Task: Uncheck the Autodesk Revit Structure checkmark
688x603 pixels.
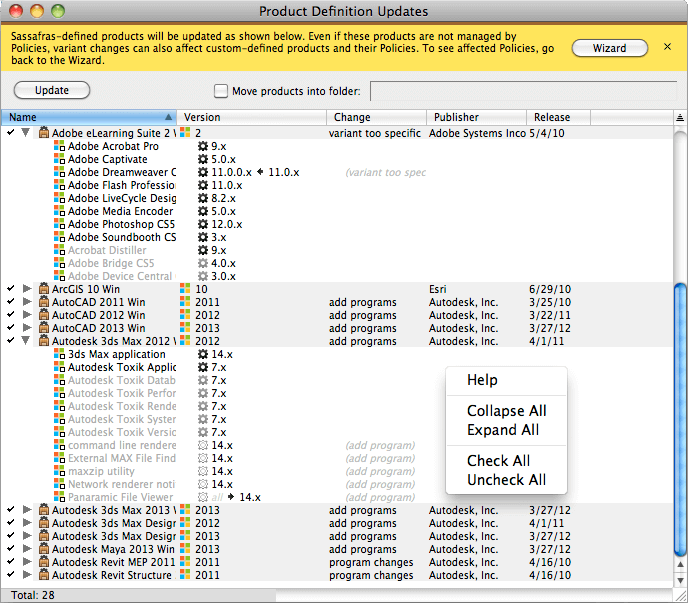Action: click(x=10, y=575)
